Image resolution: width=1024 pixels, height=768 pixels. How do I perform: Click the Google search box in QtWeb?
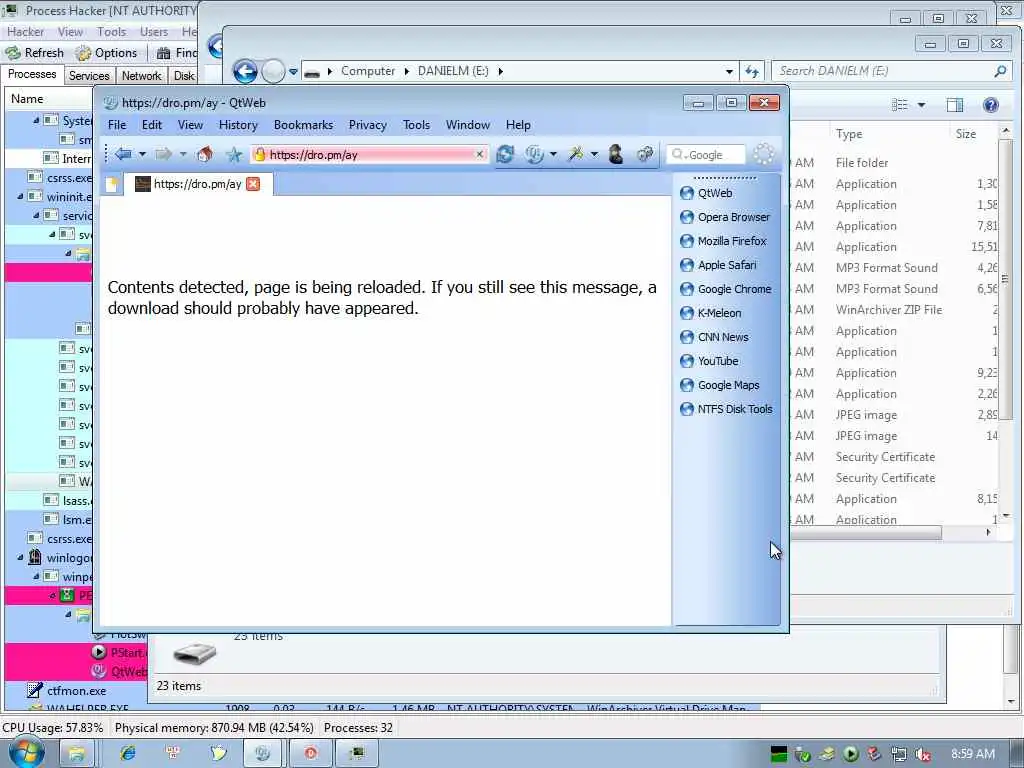pos(705,155)
